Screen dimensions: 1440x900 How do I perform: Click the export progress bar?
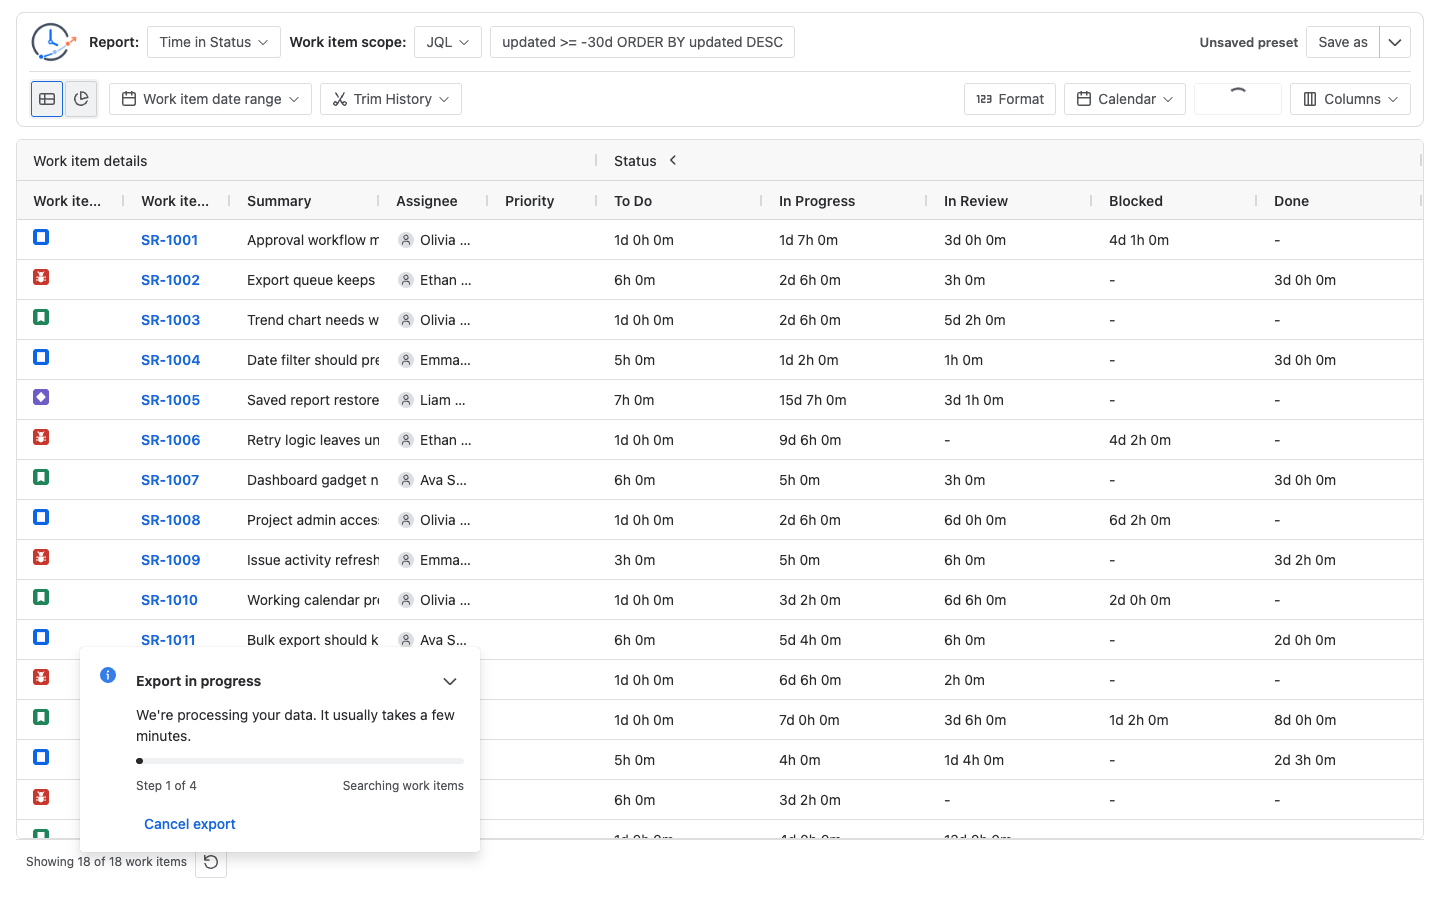point(300,761)
